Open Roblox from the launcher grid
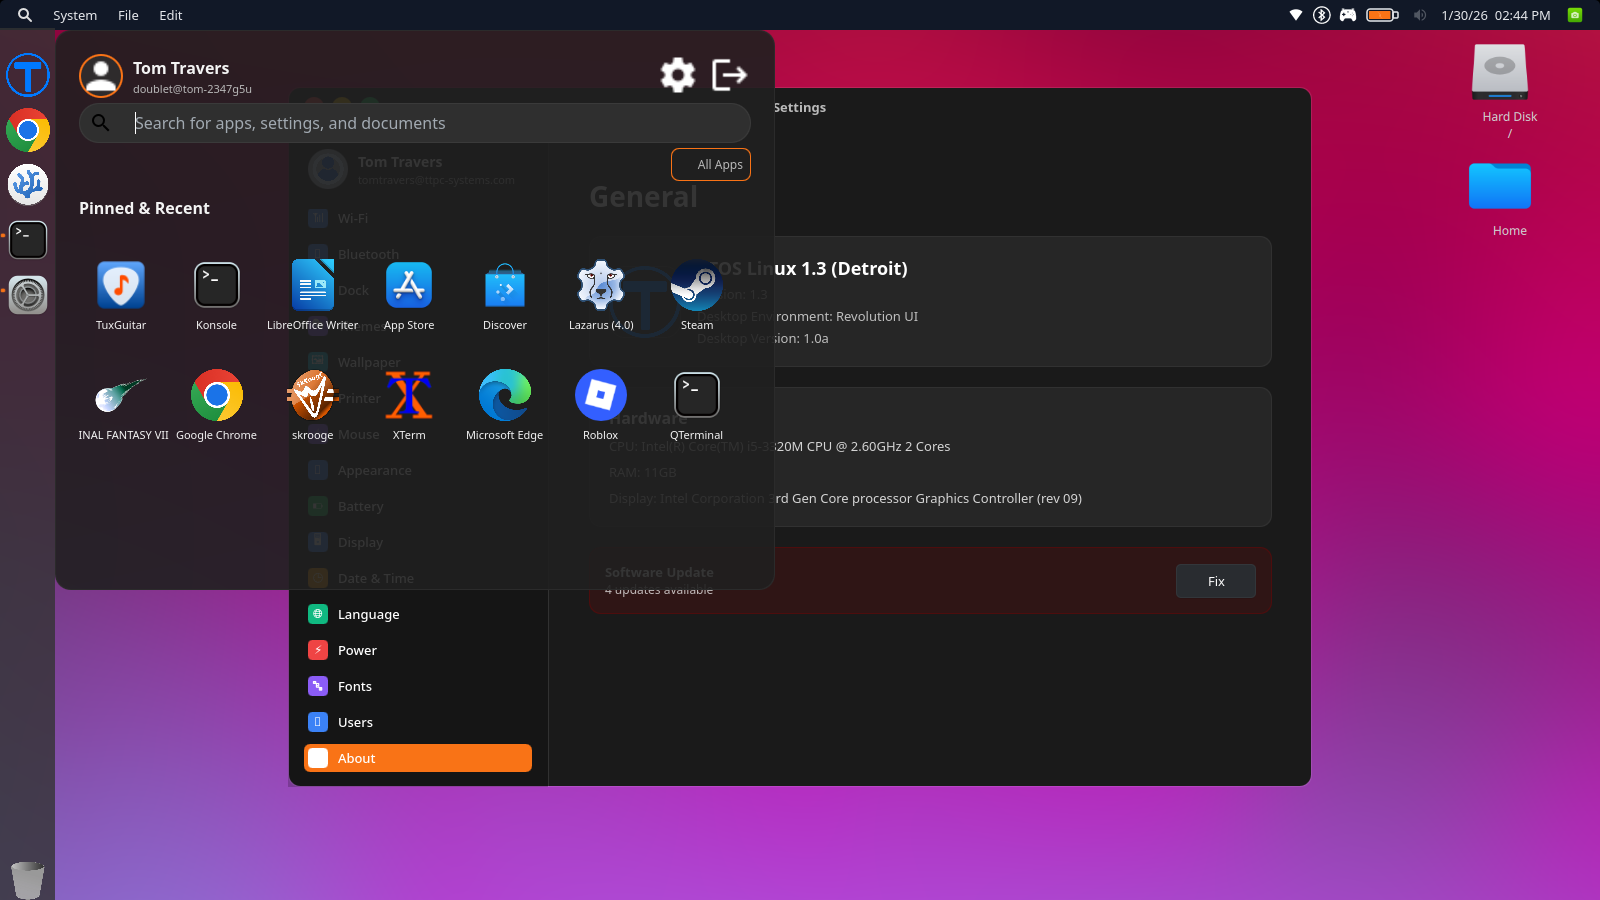 pyautogui.click(x=601, y=396)
